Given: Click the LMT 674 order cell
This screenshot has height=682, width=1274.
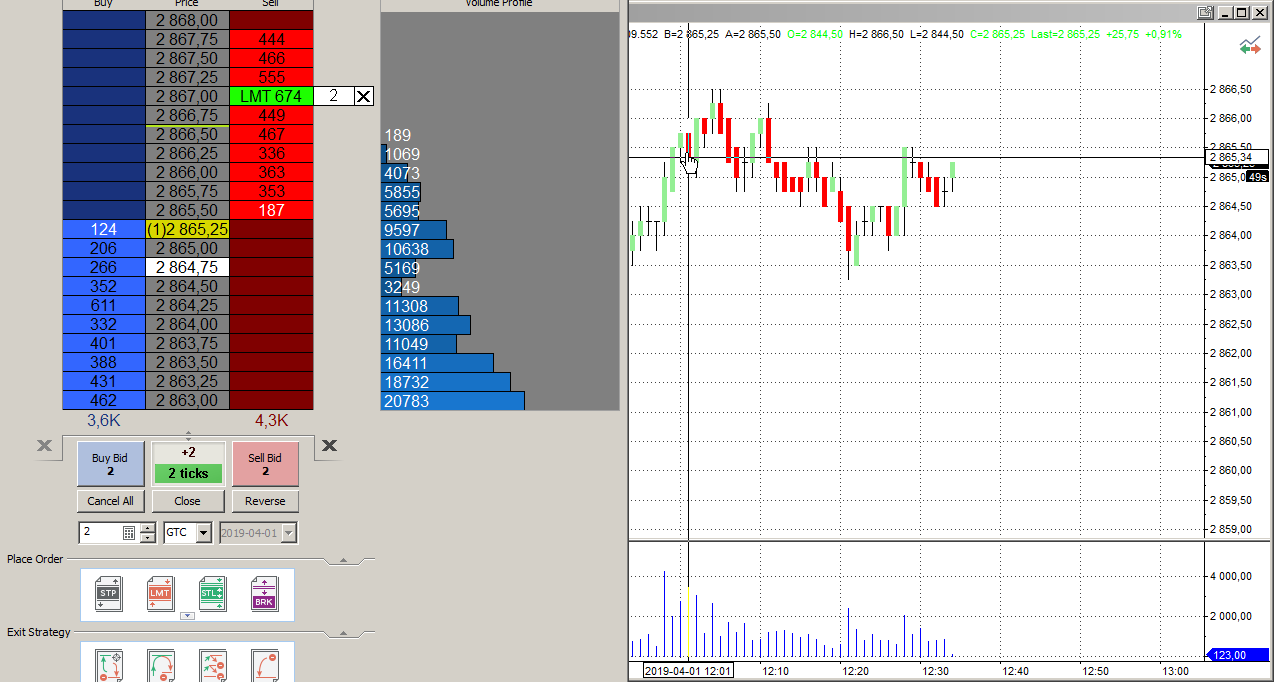Looking at the screenshot, I should pyautogui.click(x=271, y=96).
